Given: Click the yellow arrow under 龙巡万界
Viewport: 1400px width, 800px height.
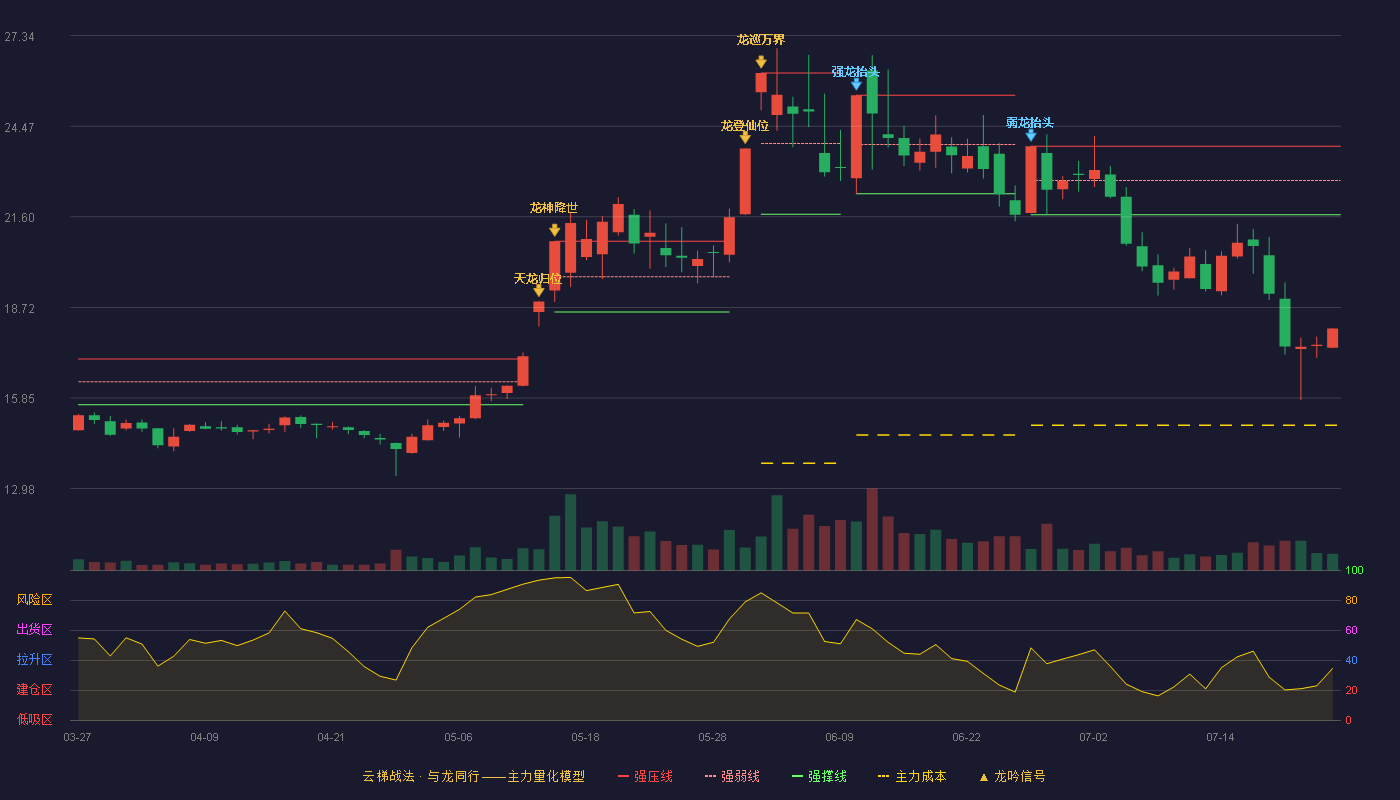Looking at the screenshot, I should pyautogui.click(x=761, y=62).
